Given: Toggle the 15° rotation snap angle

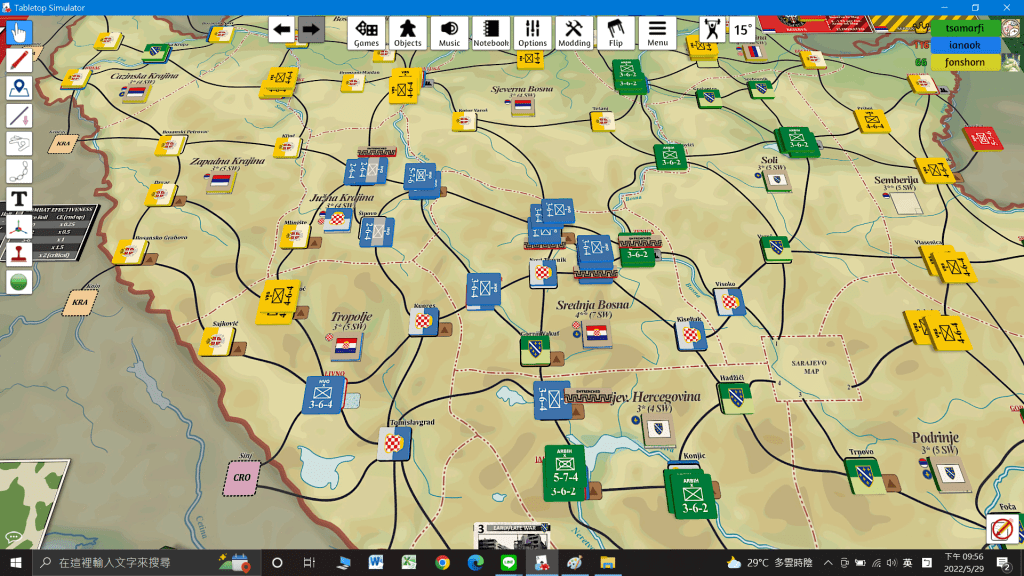Looking at the screenshot, I should pos(742,30).
